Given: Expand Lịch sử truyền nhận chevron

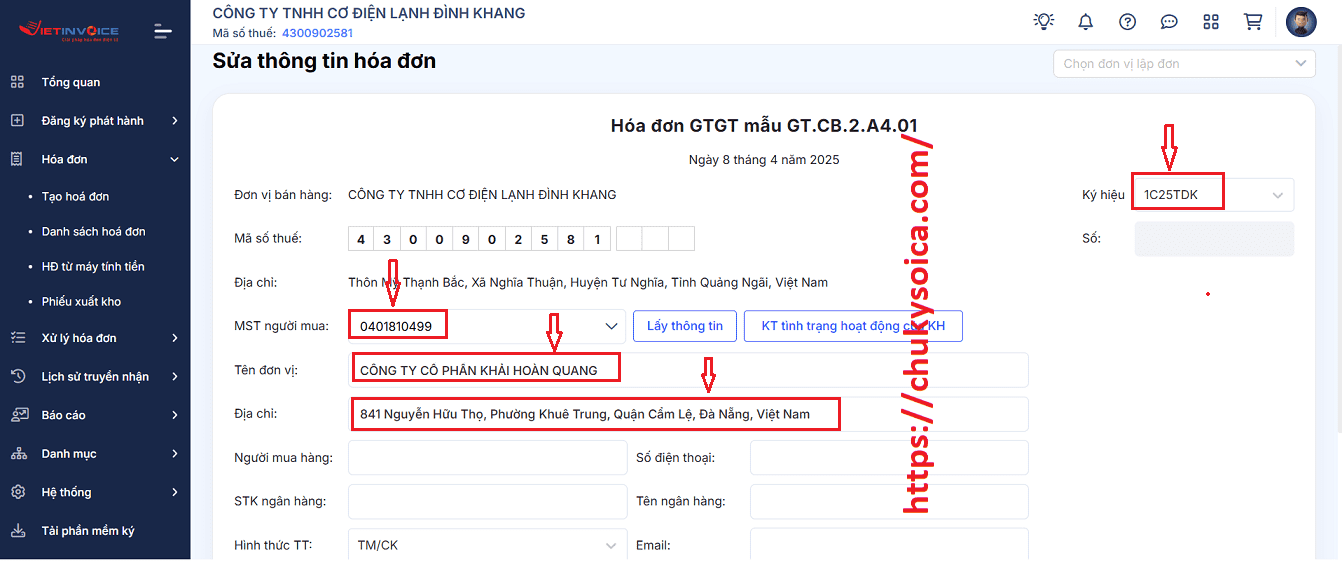Looking at the screenshot, I should point(175,376).
